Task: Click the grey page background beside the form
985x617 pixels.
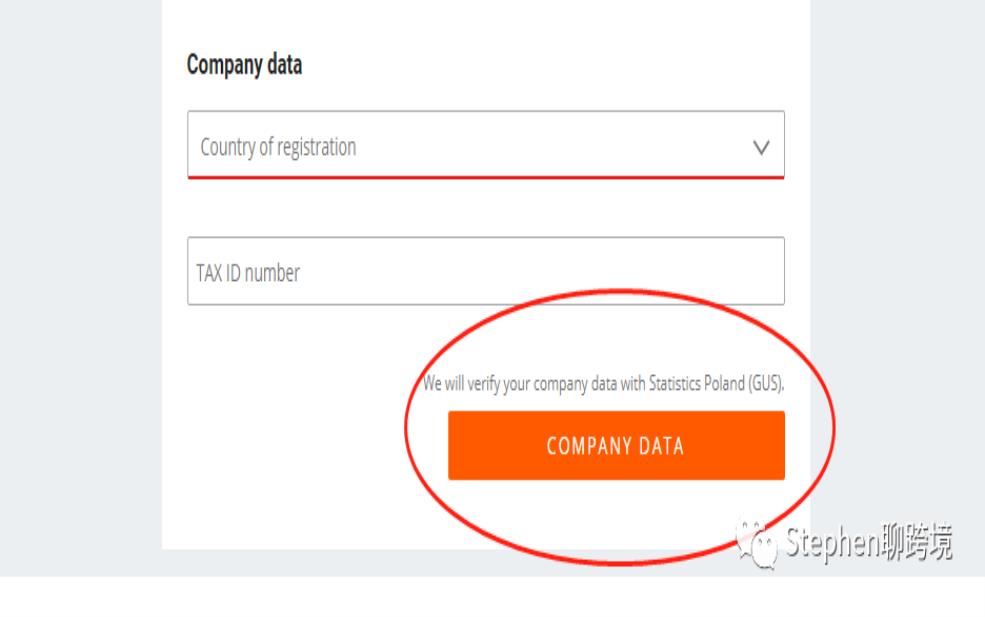Action: pyautogui.click(x=80, y=283)
